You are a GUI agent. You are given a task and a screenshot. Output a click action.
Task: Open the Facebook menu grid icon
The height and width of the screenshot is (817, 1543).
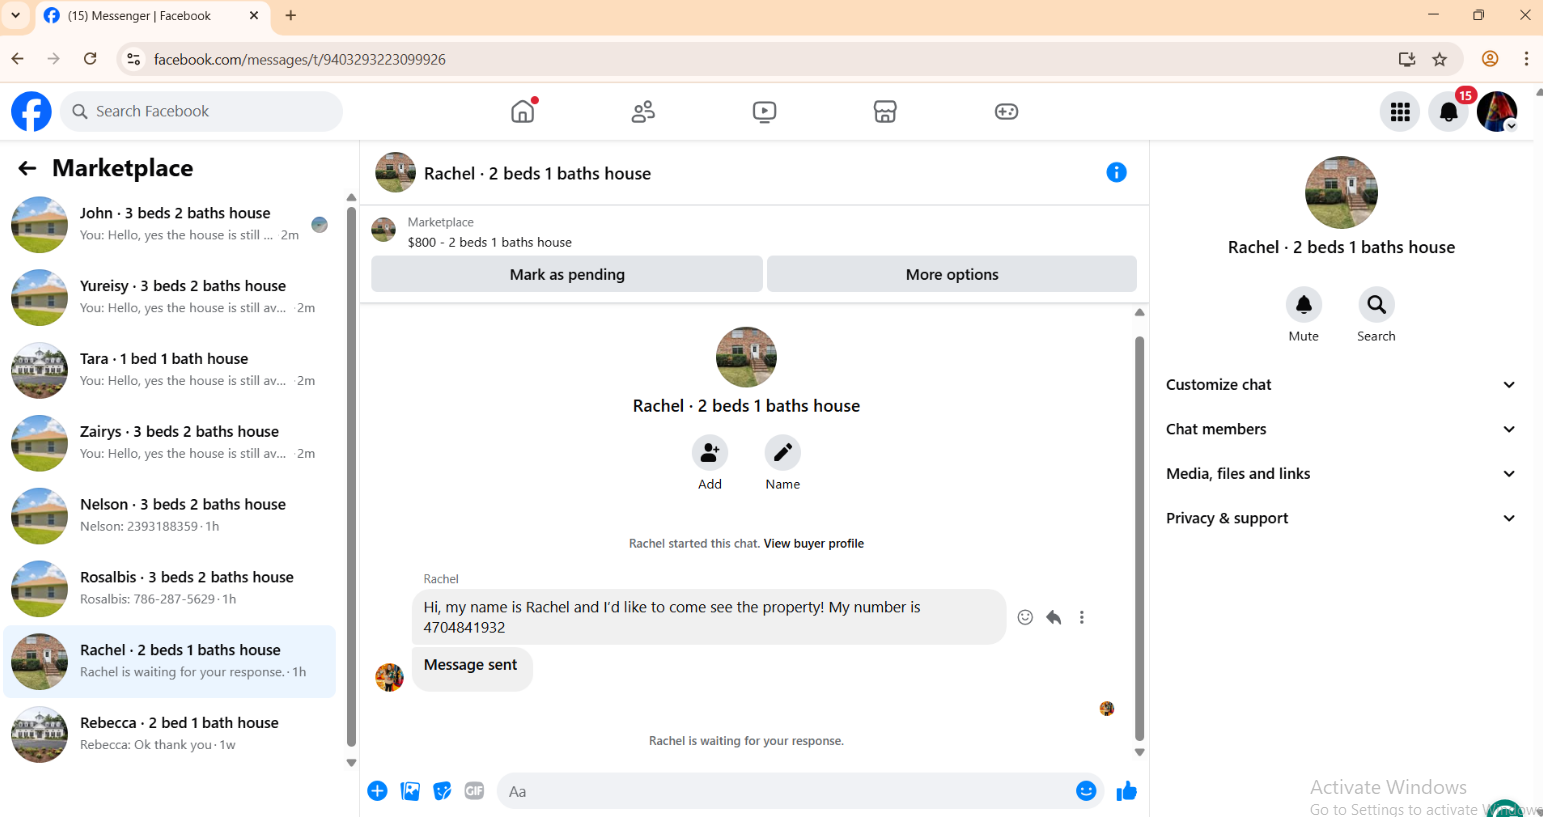click(x=1400, y=112)
